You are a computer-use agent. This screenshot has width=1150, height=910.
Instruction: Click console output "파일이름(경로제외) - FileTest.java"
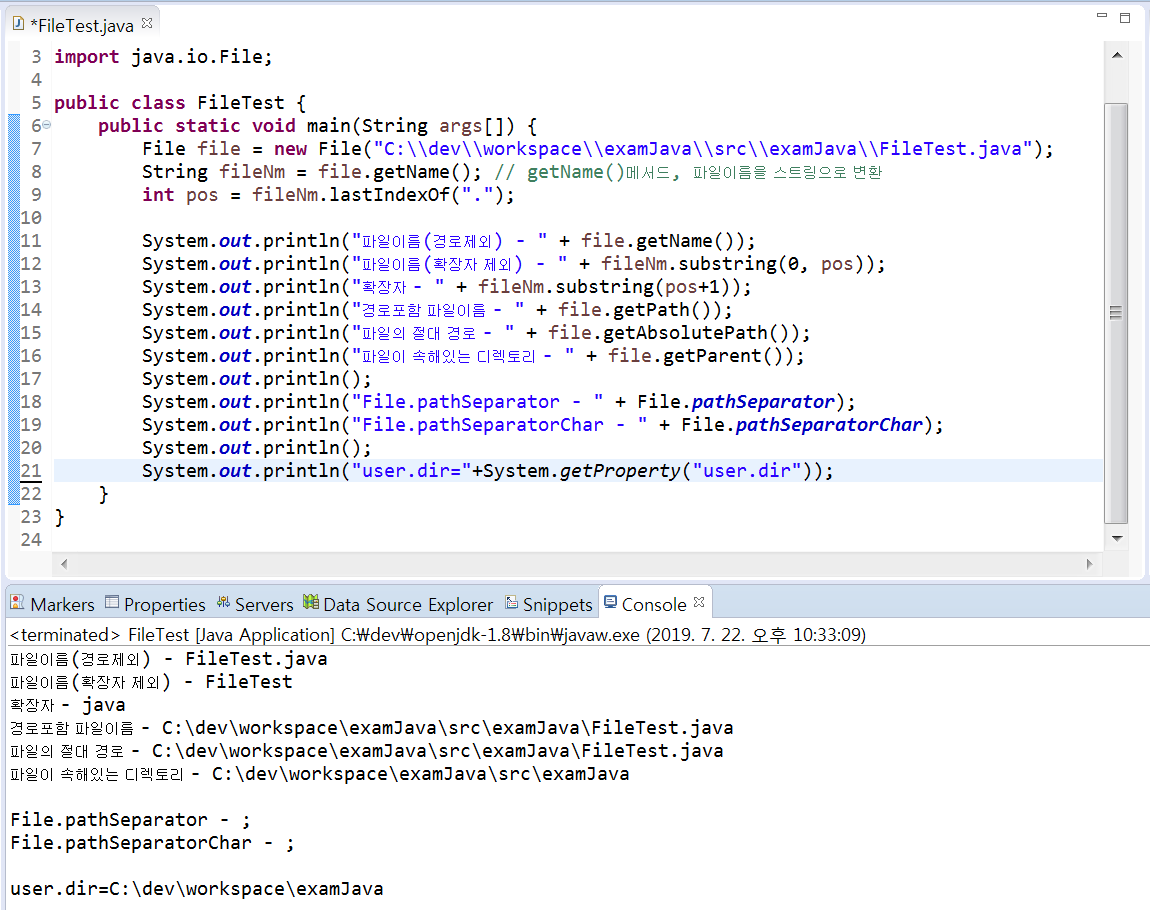(169, 659)
